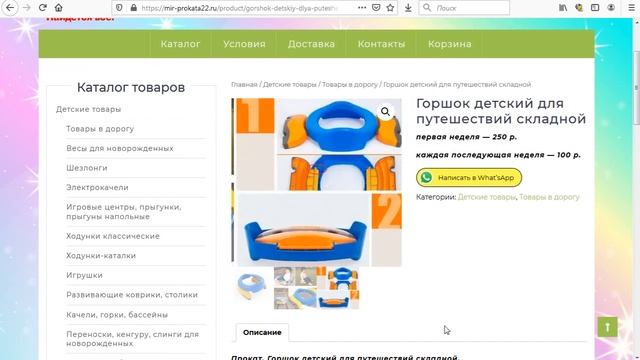
Task: Click the Детские товары breadcrumb link
Action: [289, 84]
